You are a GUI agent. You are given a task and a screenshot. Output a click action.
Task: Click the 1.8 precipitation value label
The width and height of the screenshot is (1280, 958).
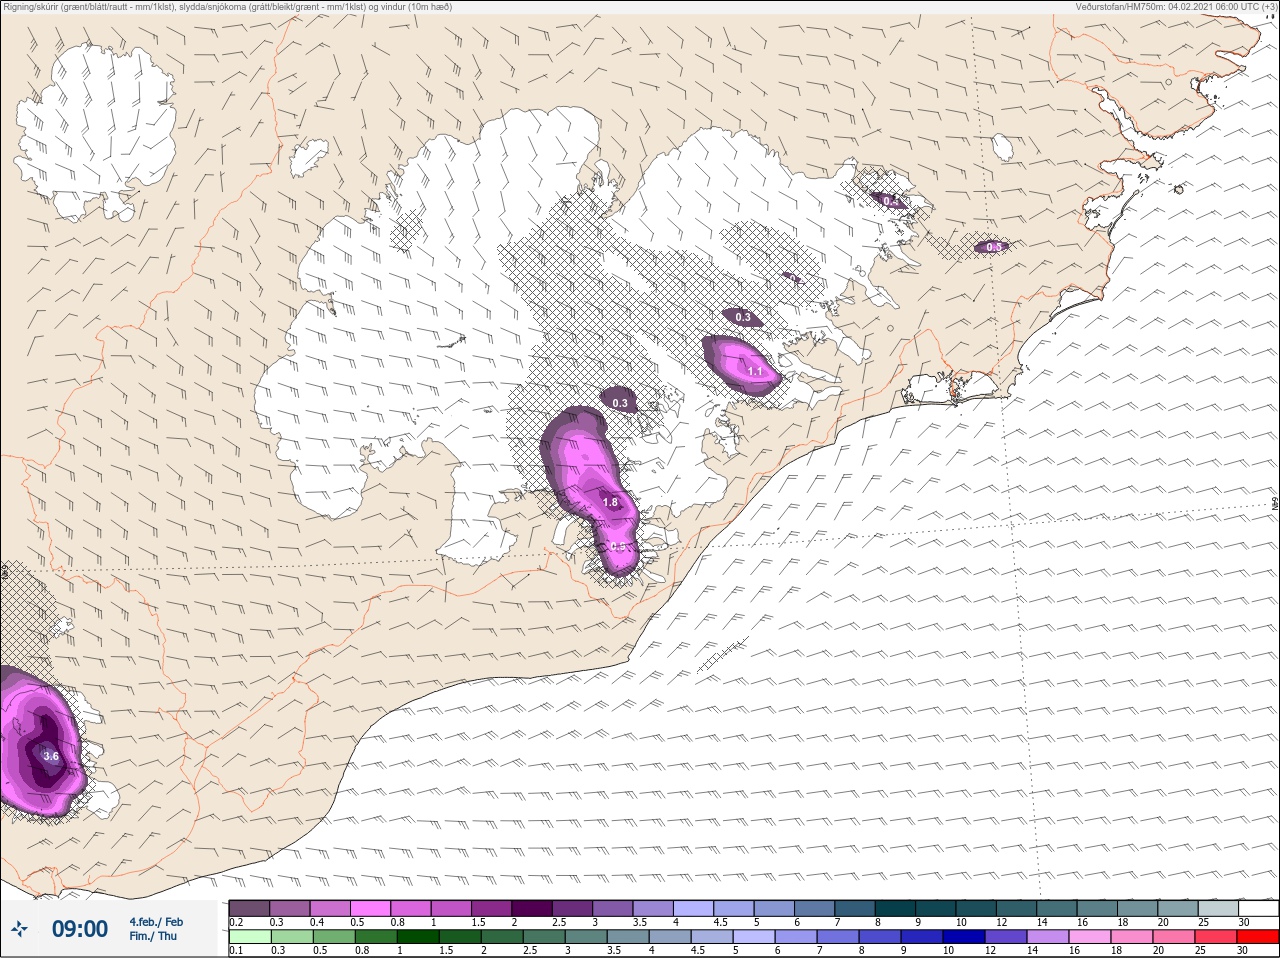click(611, 502)
